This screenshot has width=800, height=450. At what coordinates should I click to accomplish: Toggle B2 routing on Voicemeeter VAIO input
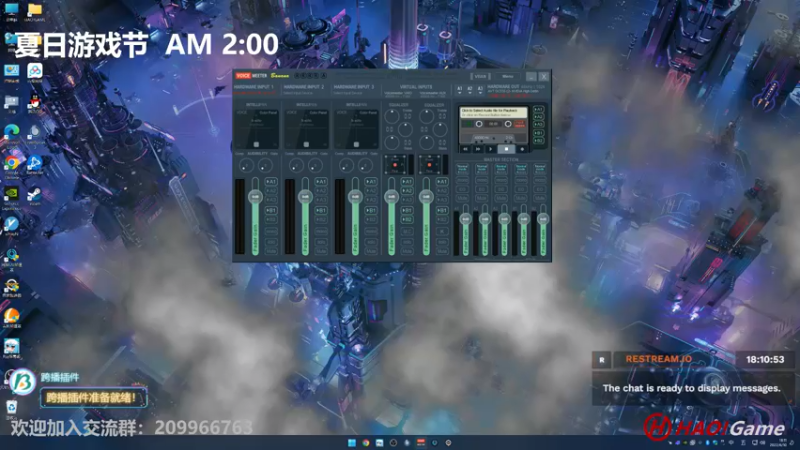pyautogui.click(x=407, y=219)
